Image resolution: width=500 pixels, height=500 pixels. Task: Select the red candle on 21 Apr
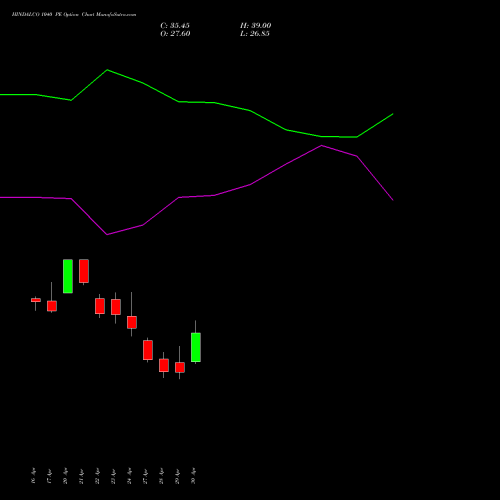(84, 271)
